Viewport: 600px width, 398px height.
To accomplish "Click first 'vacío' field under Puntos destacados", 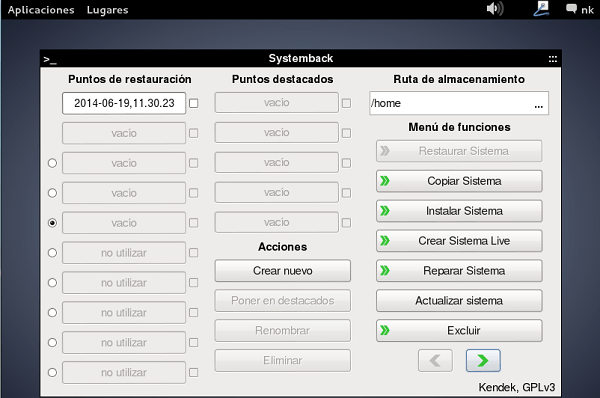I will (x=277, y=102).
